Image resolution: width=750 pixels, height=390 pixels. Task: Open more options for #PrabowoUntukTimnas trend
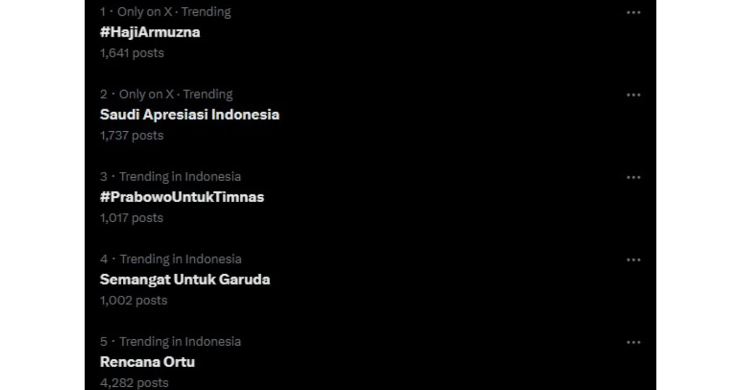[633, 178]
